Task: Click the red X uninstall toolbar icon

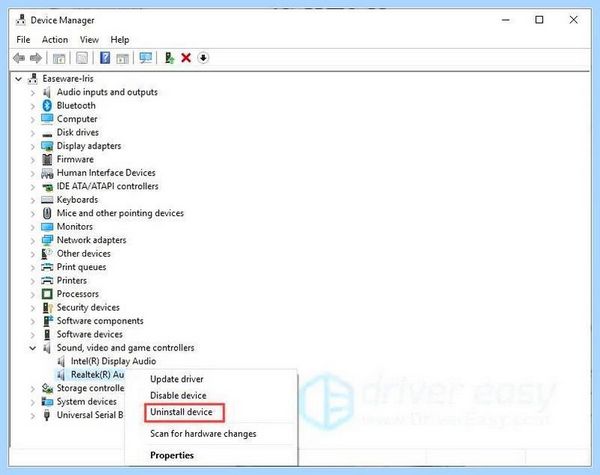Action: pyautogui.click(x=186, y=58)
